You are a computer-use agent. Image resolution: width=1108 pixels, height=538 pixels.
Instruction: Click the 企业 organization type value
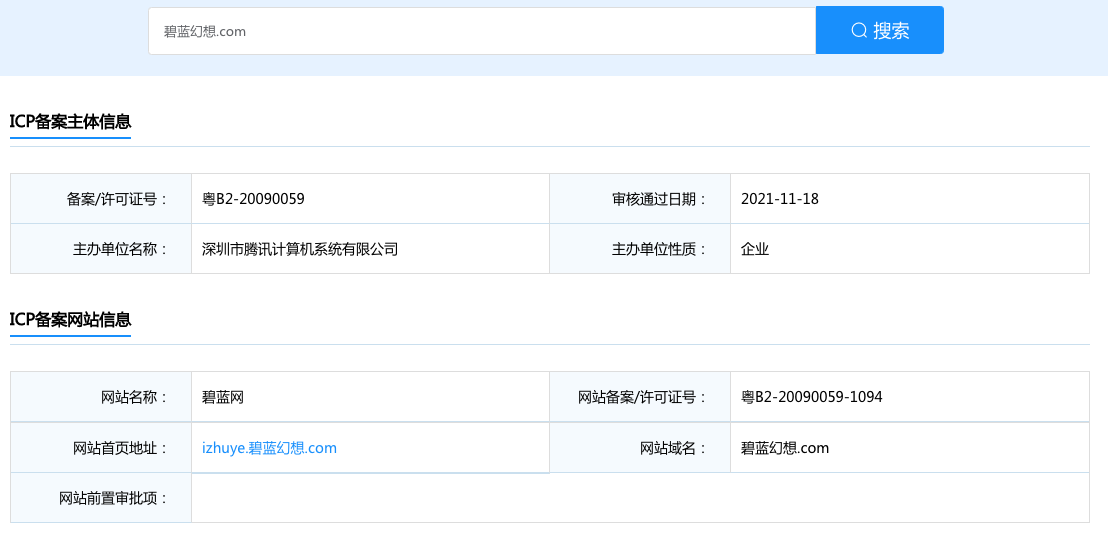[x=755, y=249]
